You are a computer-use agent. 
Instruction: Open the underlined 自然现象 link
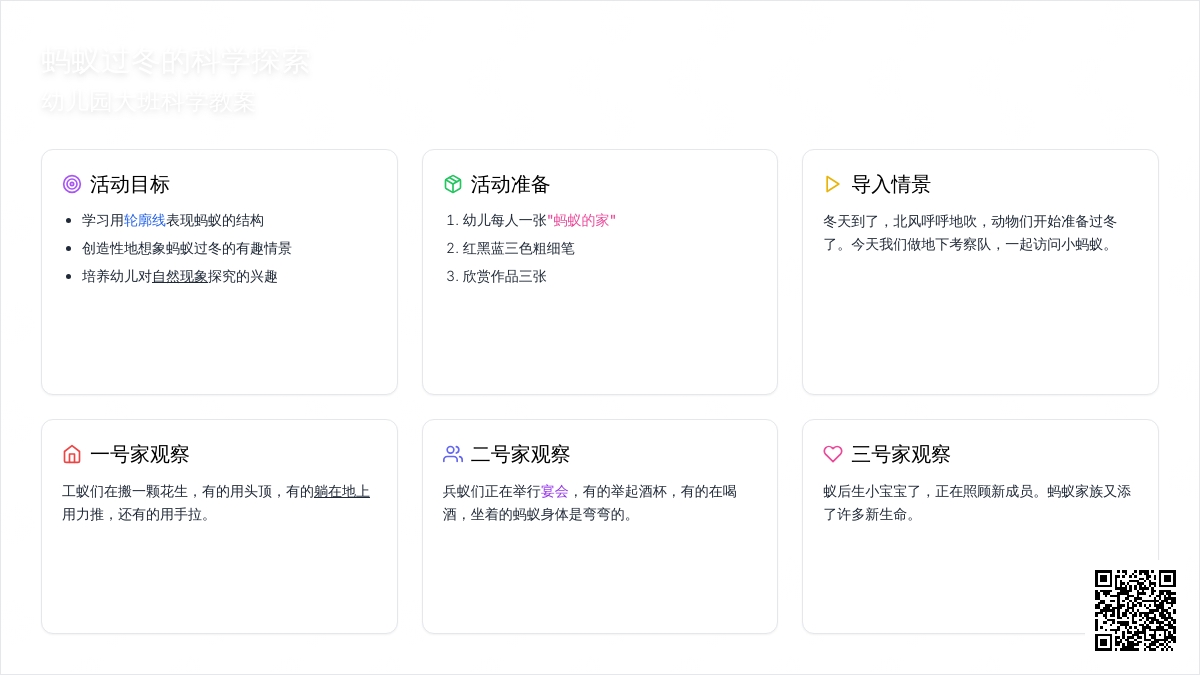click(180, 276)
